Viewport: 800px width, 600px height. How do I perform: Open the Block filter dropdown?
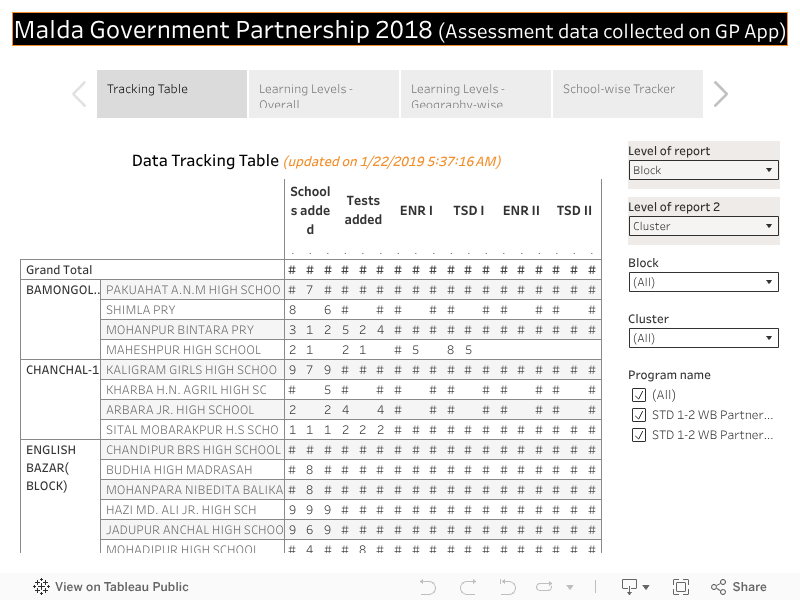click(703, 282)
